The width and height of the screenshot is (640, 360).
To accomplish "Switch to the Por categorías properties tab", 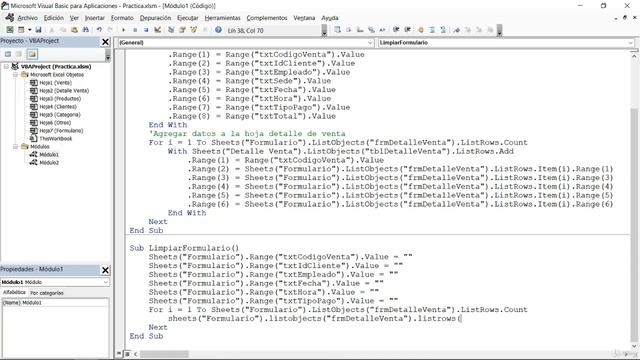I will point(47,293).
